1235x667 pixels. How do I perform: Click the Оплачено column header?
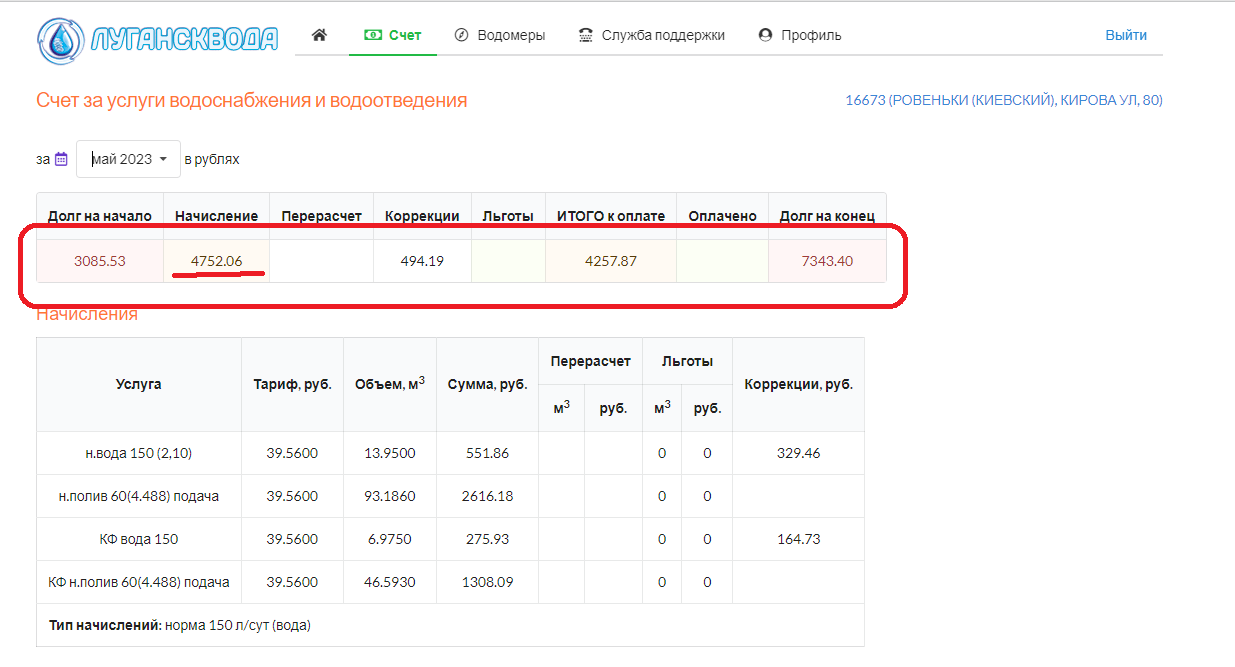point(722,216)
